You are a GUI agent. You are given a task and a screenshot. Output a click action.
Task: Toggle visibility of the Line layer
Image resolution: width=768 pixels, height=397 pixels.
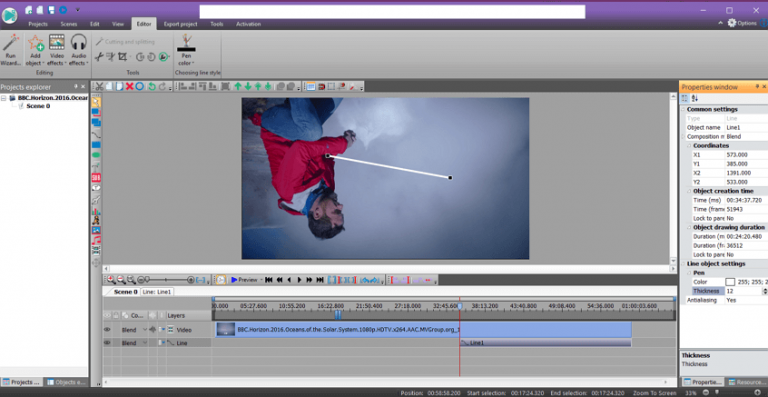coord(107,343)
